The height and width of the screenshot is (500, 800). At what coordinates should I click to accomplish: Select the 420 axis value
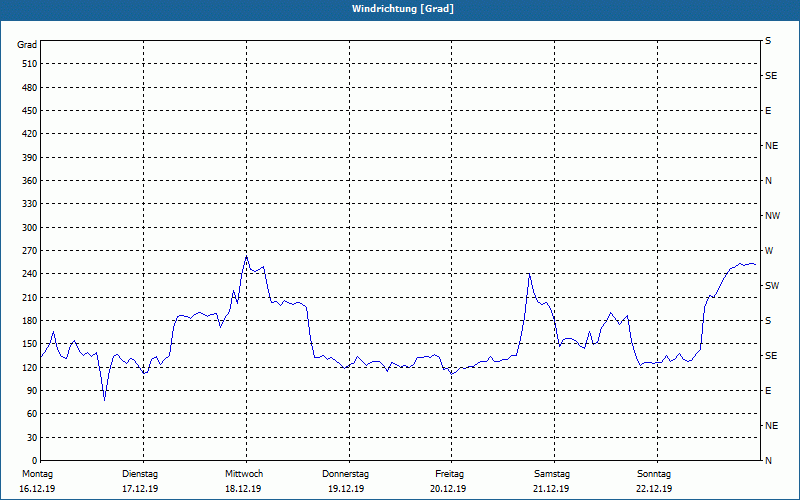coord(30,134)
